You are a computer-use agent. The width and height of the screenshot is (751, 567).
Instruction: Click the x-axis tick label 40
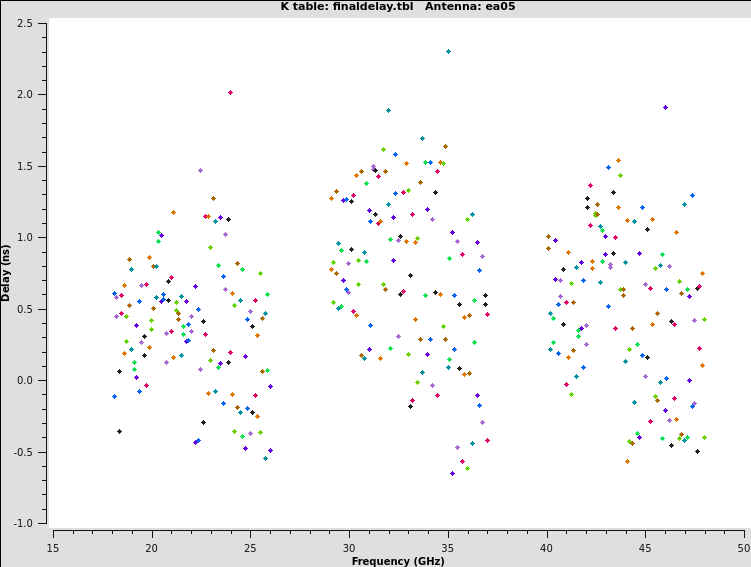(x=547, y=547)
